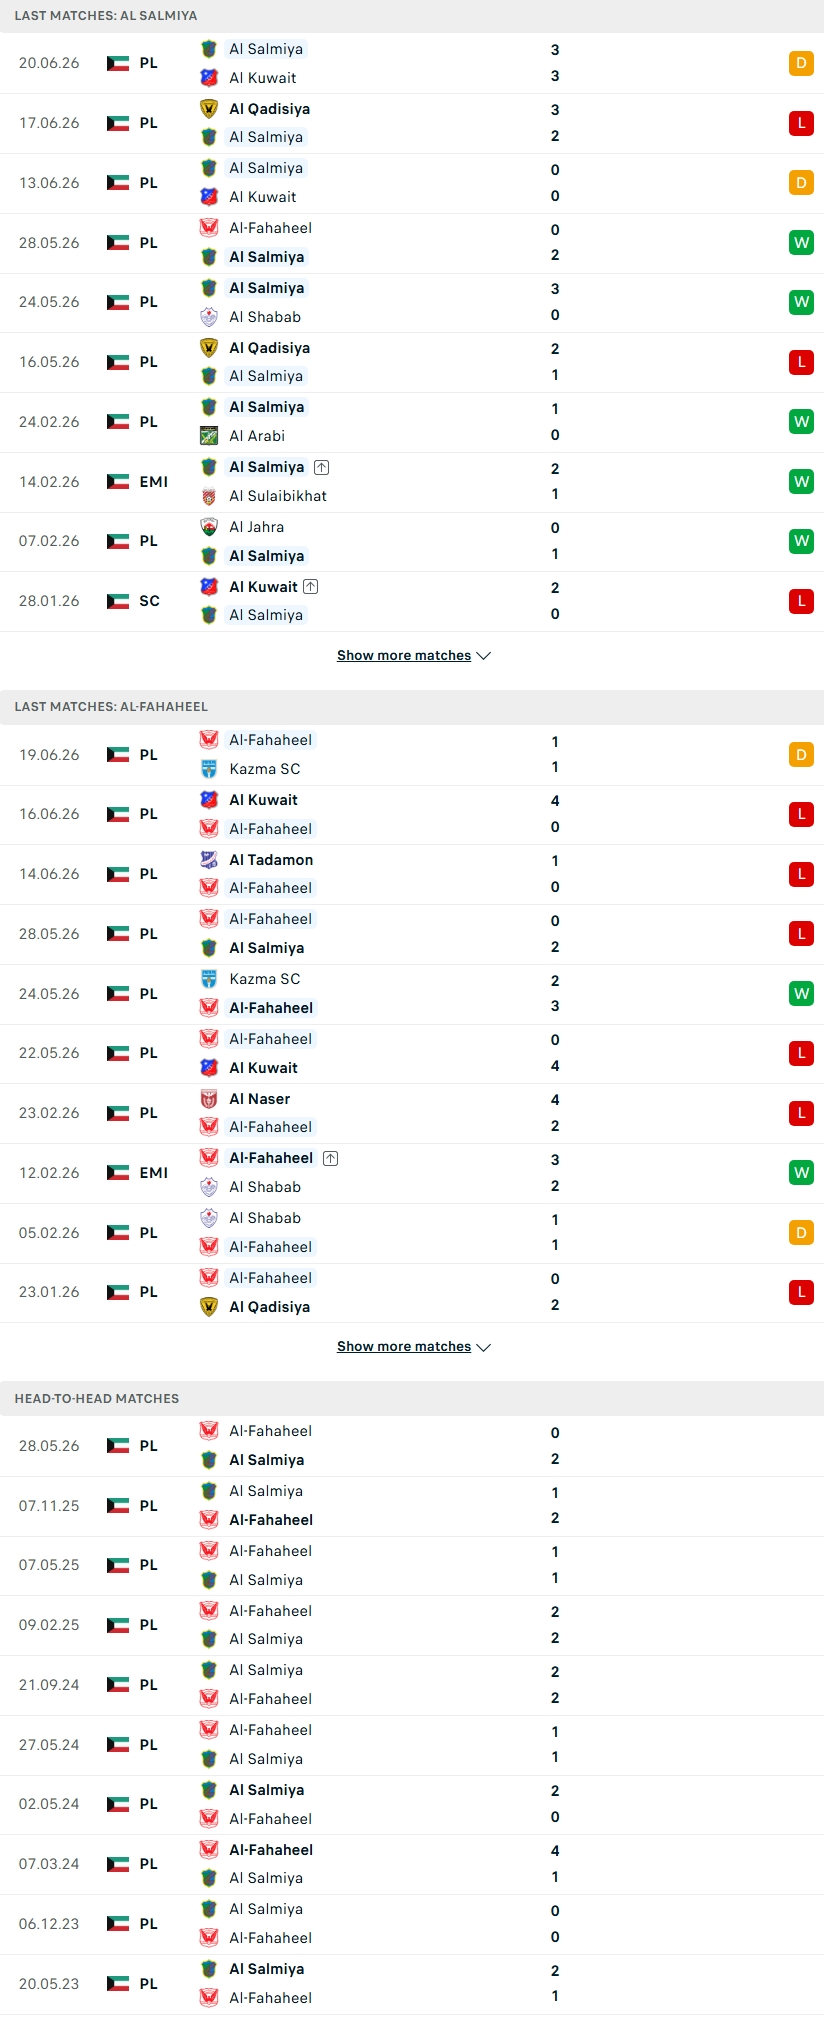
Task: Click Al Tadamon crest in 14.06.26 match
Action: pos(209,860)
